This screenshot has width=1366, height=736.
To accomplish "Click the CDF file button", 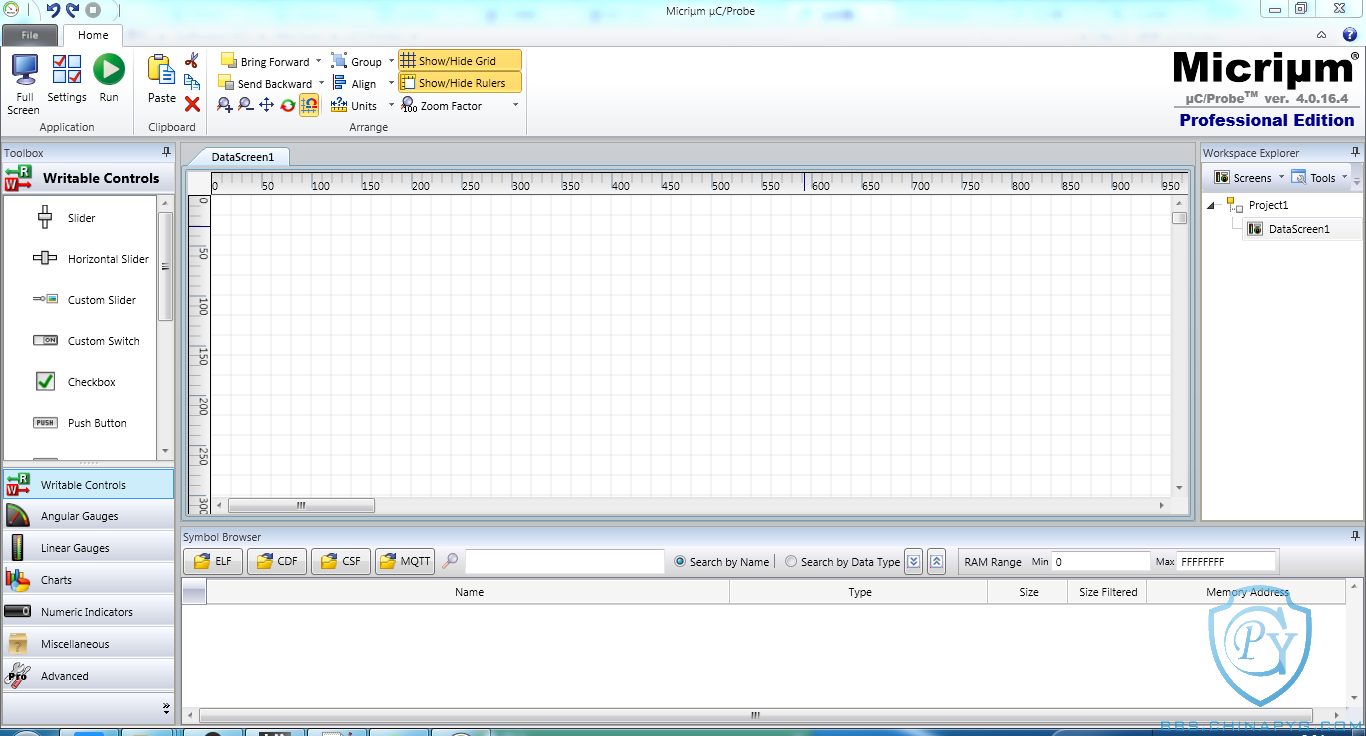I will coord(277,561).
